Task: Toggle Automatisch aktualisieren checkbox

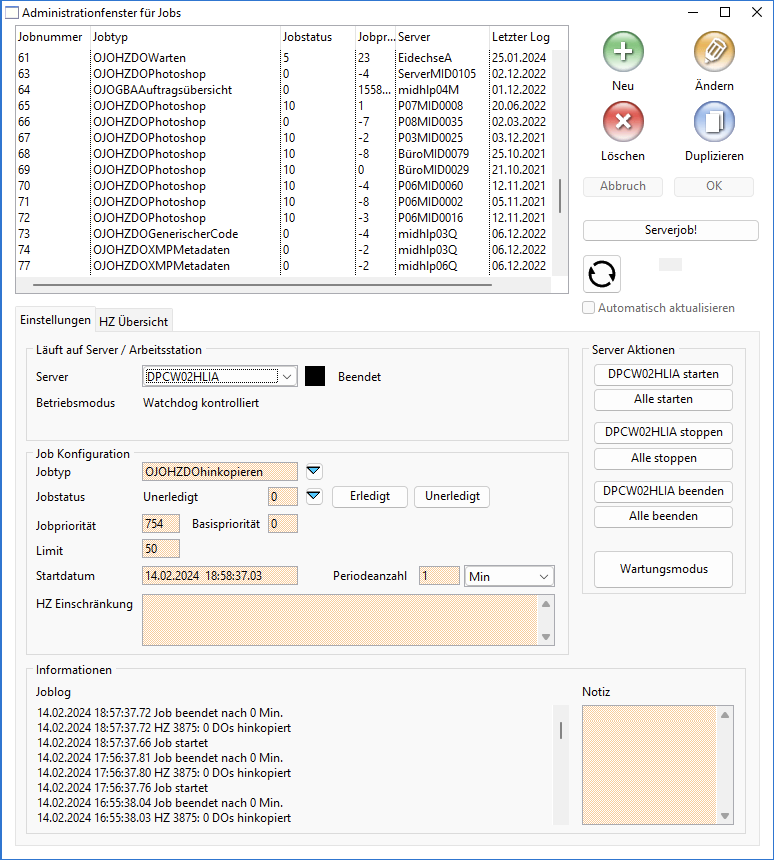Action: click(590, 308)
